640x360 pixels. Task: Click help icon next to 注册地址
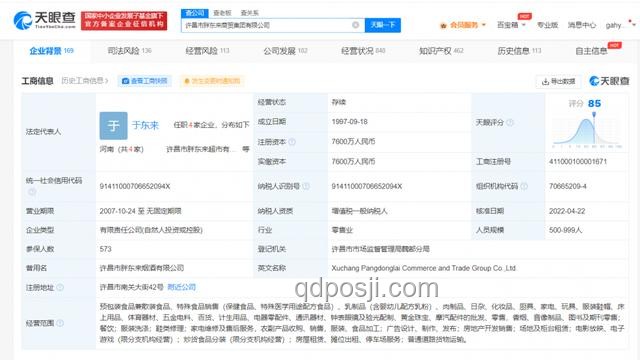60,287
